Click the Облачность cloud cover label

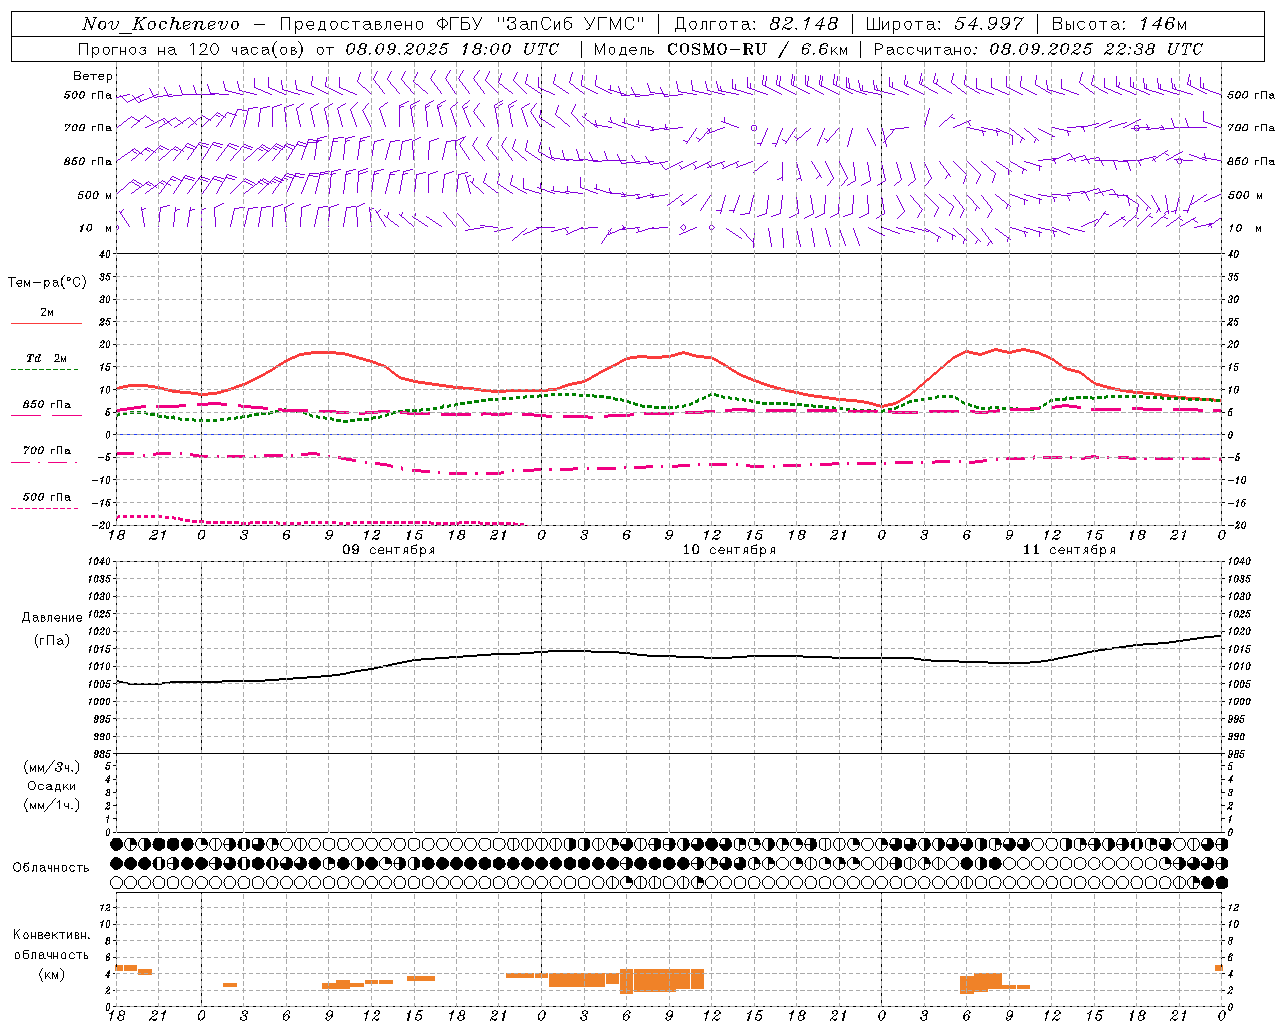coord(51,867)
